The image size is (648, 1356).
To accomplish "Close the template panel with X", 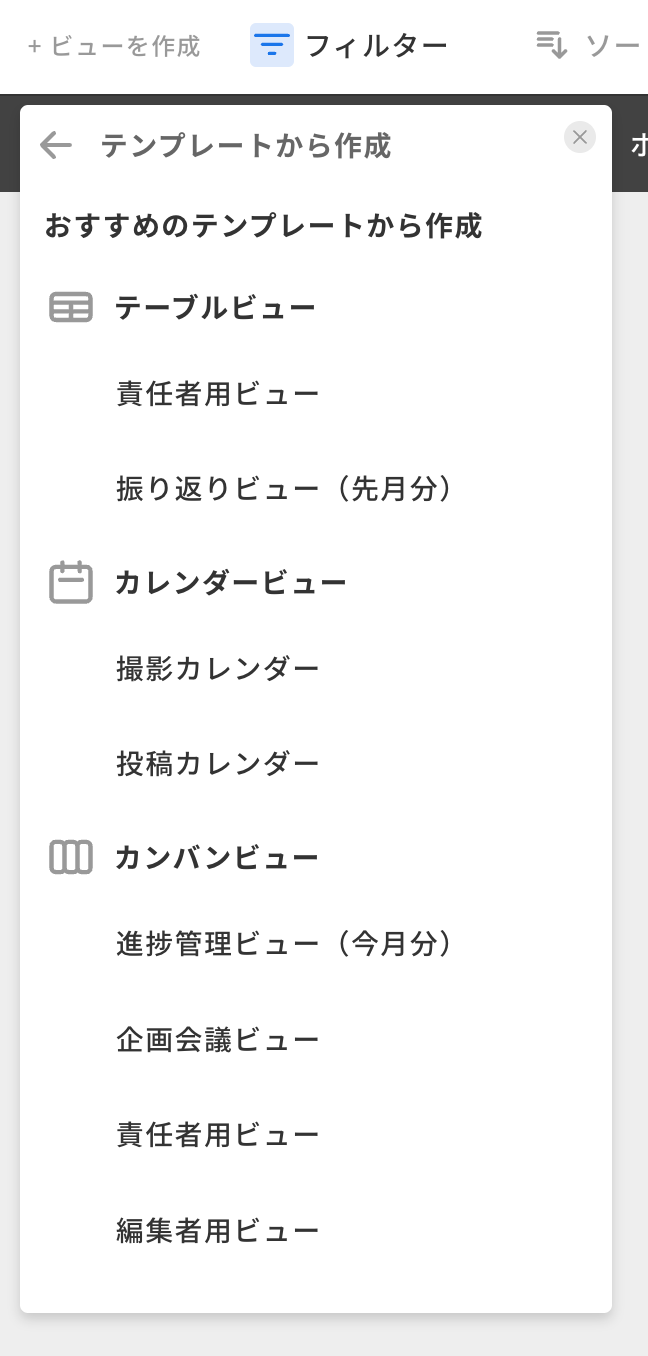I will [x=580, y=137].
